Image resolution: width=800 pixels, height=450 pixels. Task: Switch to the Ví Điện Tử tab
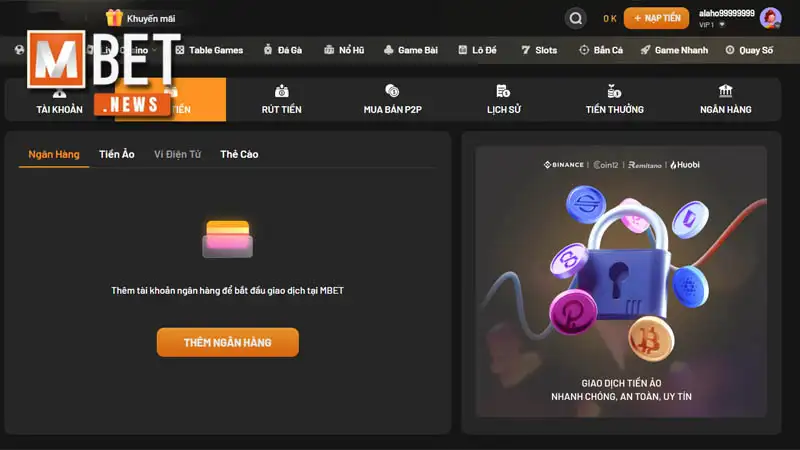178,154
